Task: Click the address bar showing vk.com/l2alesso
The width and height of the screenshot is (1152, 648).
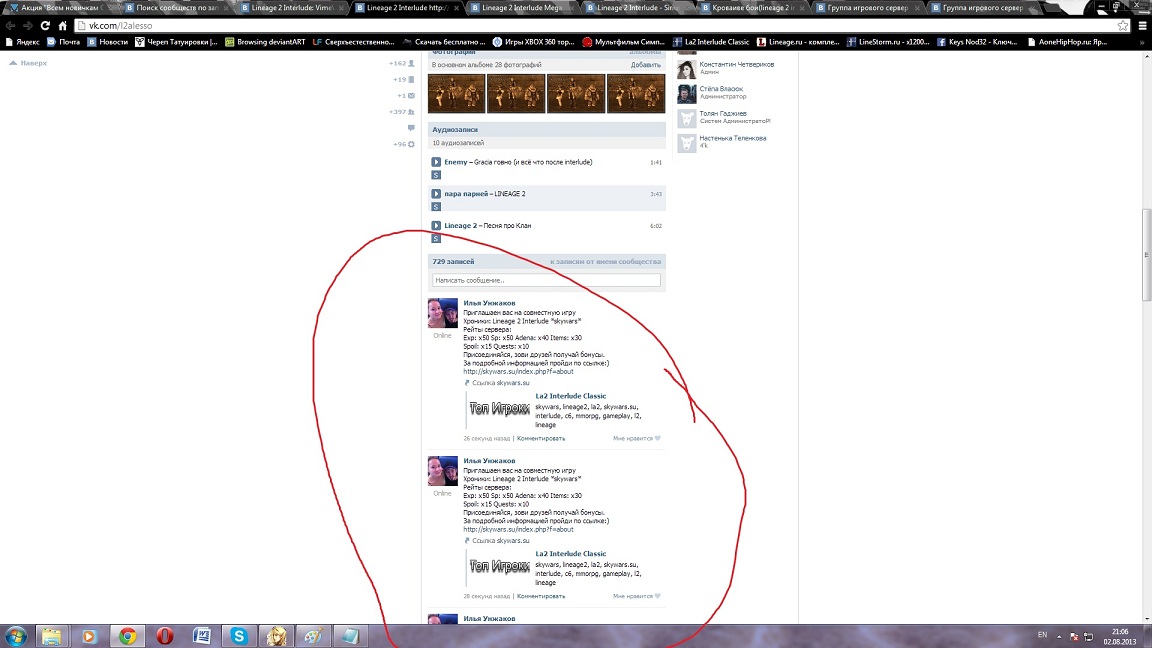Action: [595, 26]
